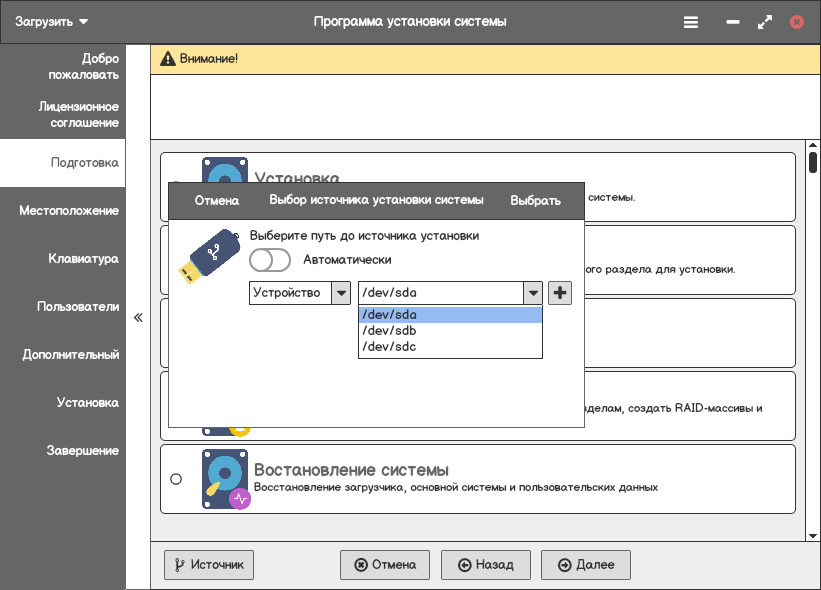821x590 pixels.
Task: Confirm the source with Выбрать
Action: click(535, 200)
